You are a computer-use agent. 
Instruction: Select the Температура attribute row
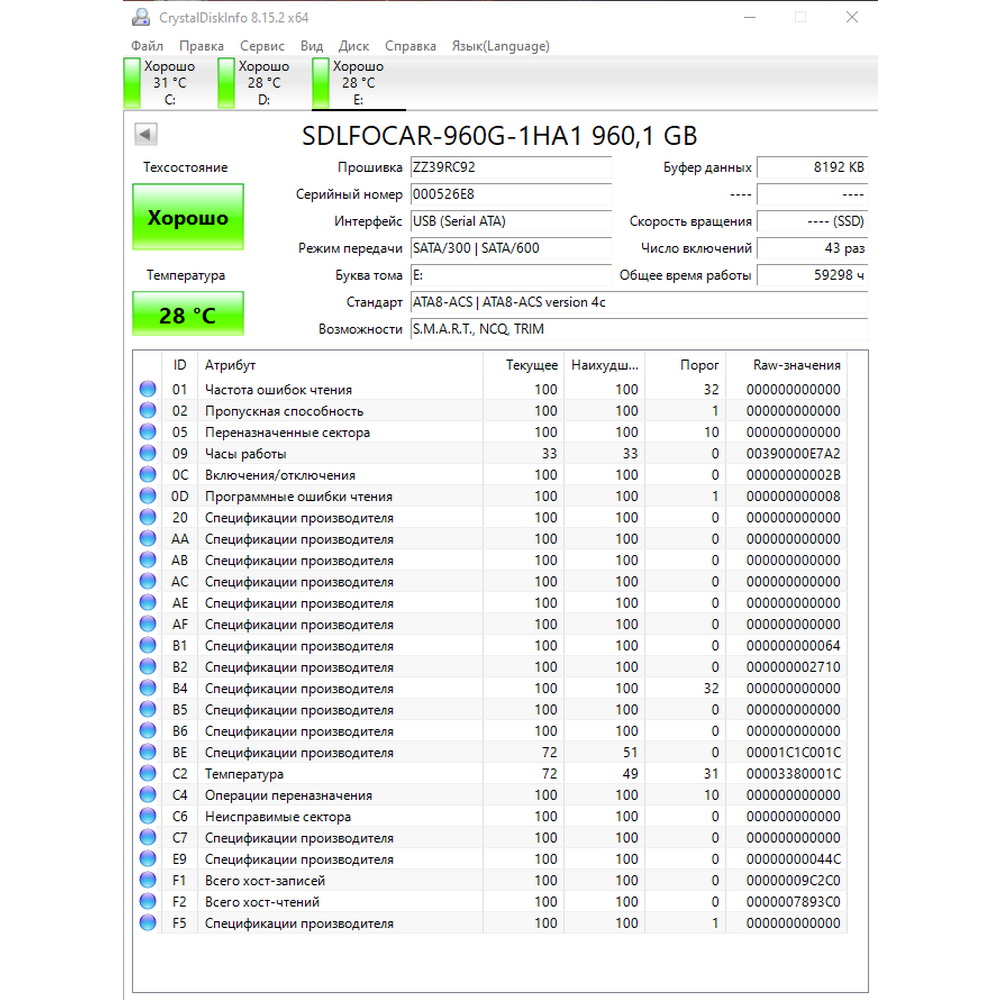(x=490, y=774)
